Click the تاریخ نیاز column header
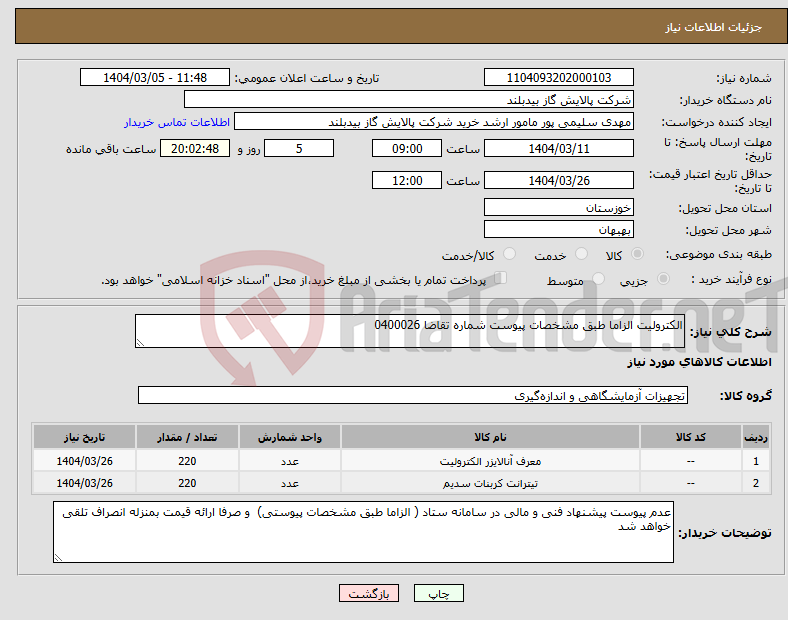Image resolution: width=788 pixels, height=620 pixels. coord(84,437)
